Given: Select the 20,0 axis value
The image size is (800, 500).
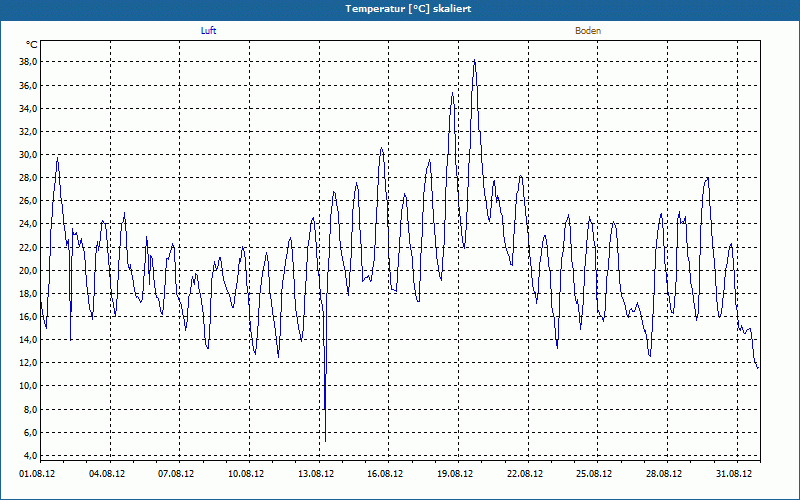Looking at the screenshot, I should point(29,270).
